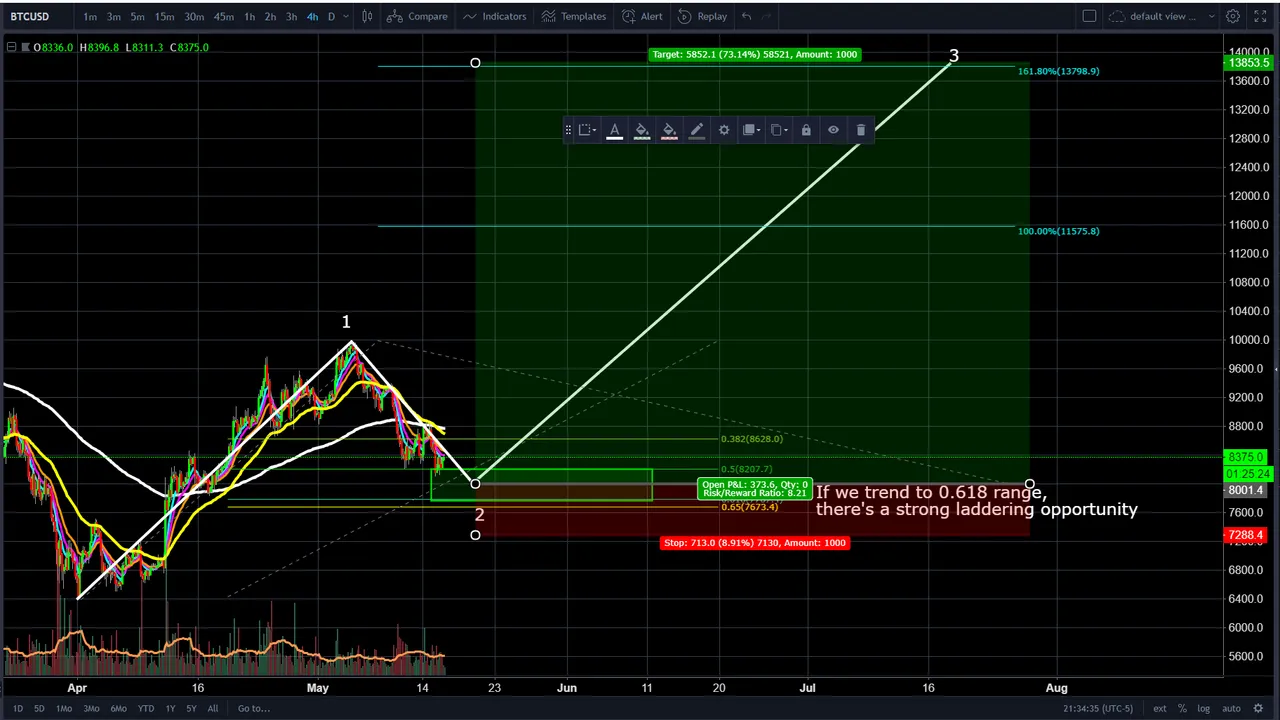Delete the selected drawing with trash icon
Viewport: 1280px width, 720px height.
pyautogui.click(x=861, y=130)
